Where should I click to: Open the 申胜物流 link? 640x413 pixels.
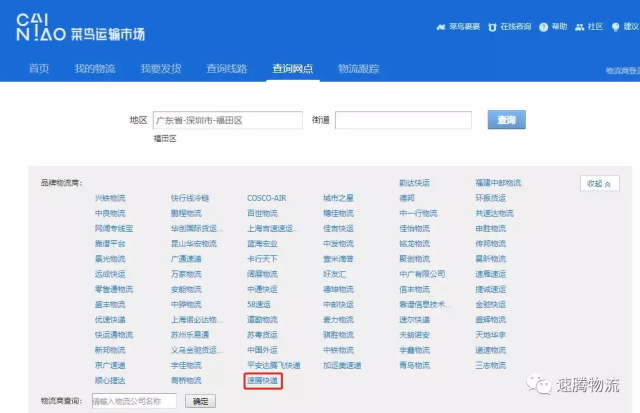point(490,229)
